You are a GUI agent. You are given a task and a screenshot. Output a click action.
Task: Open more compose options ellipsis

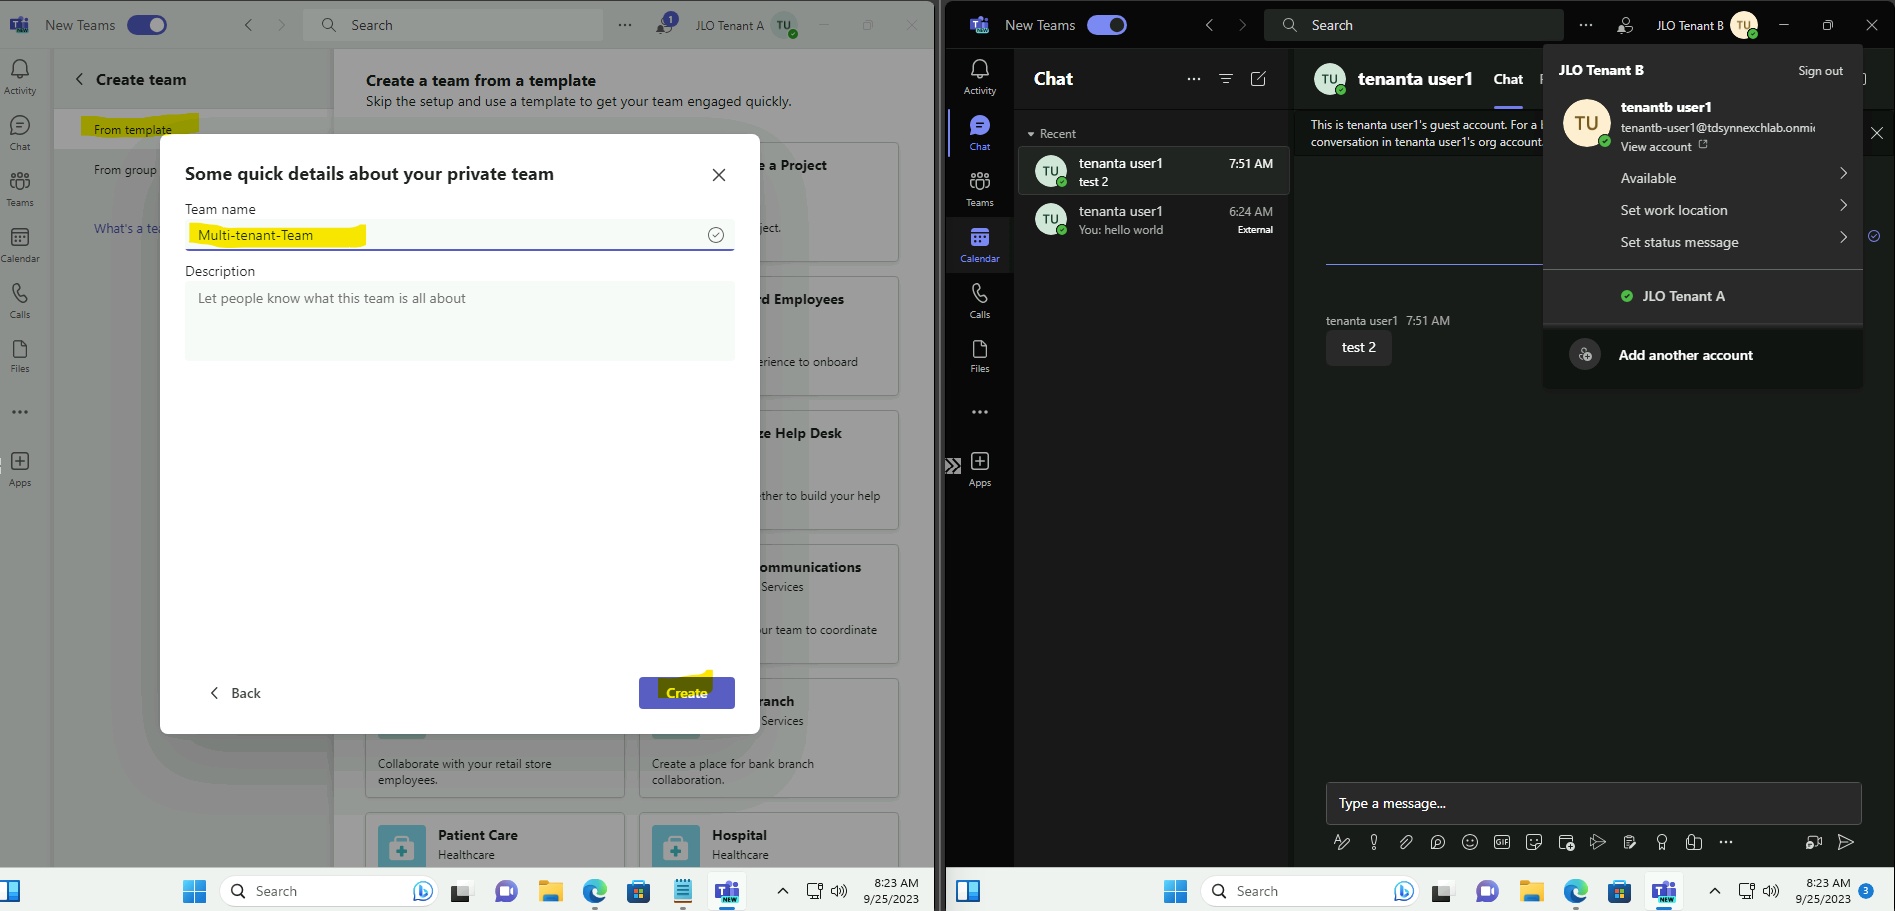[1726, 842]
